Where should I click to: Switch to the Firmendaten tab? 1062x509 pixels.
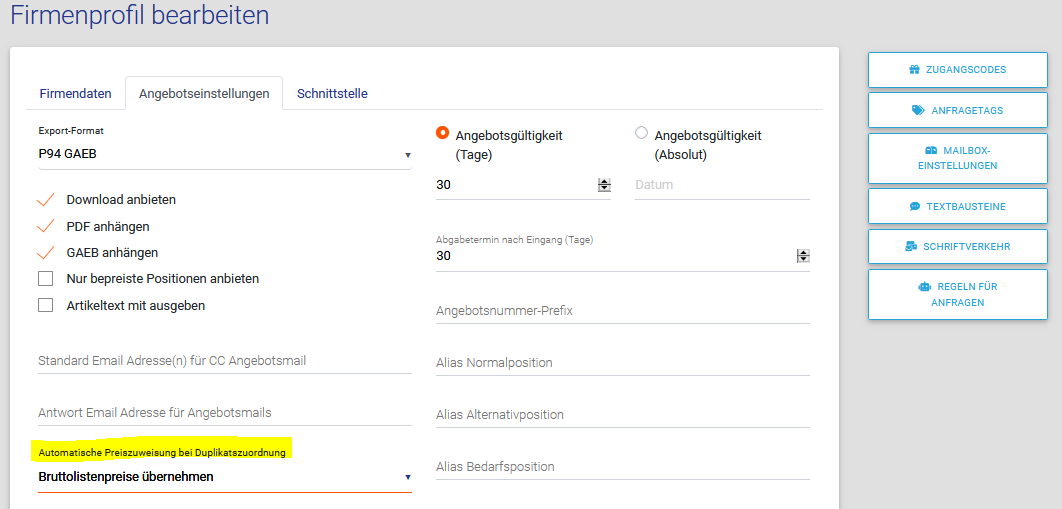pos(75,94)
